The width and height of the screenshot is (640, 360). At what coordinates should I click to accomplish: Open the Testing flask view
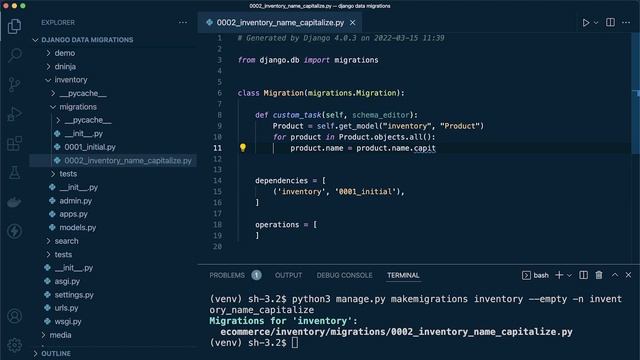[x=14, y=173]
